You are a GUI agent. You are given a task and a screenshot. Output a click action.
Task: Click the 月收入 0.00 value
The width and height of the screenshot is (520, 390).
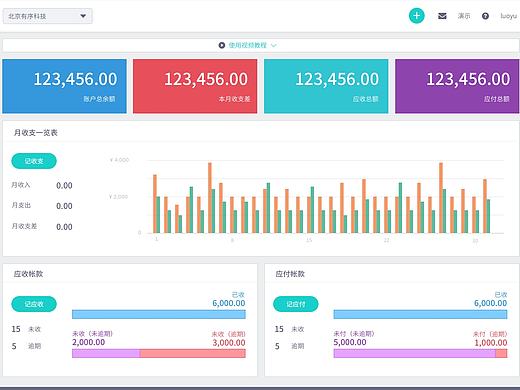click(x=64, y=185)
